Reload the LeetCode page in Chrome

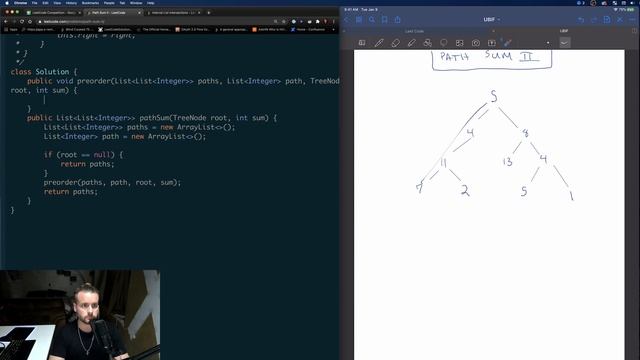(x=22, y=21)
